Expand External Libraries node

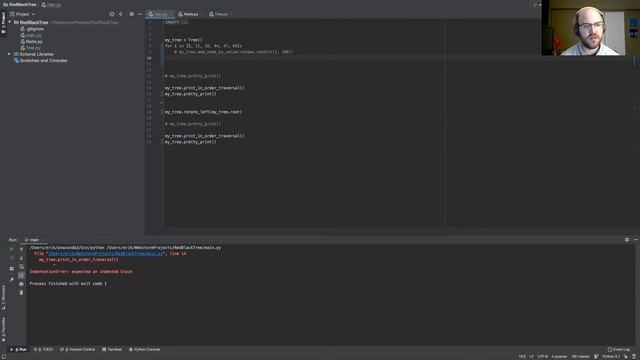[x=9, y=54]
